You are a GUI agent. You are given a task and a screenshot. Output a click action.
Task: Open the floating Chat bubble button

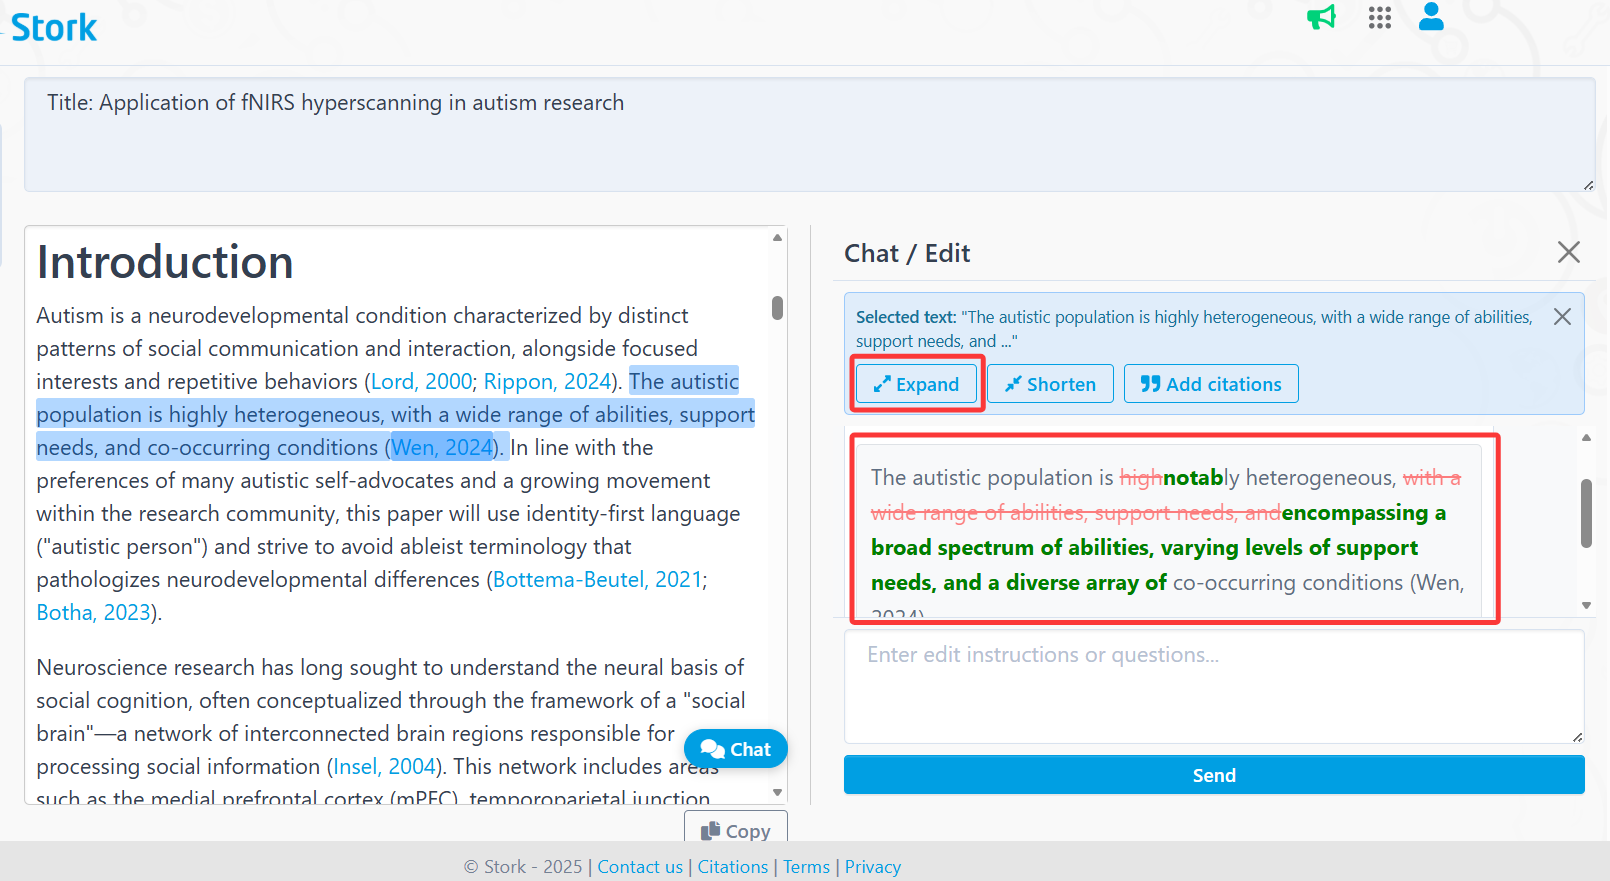point(736,749)
